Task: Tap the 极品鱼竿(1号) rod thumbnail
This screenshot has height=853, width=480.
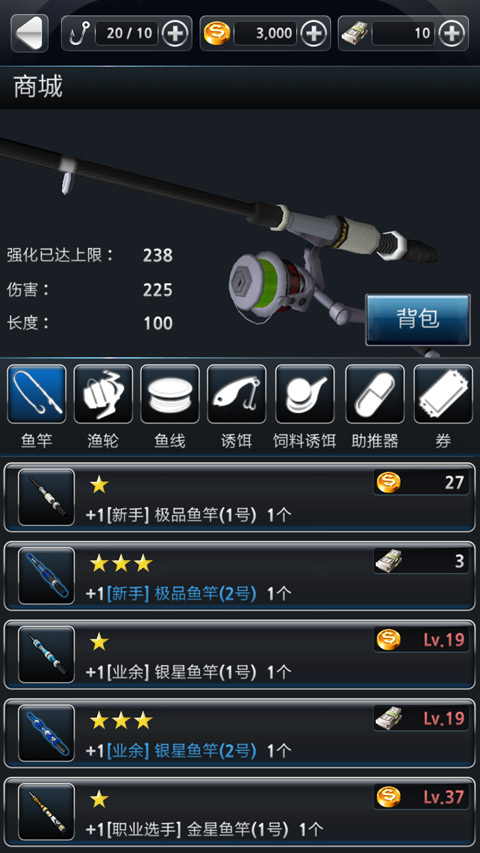Action: click(x=46, y=497)
